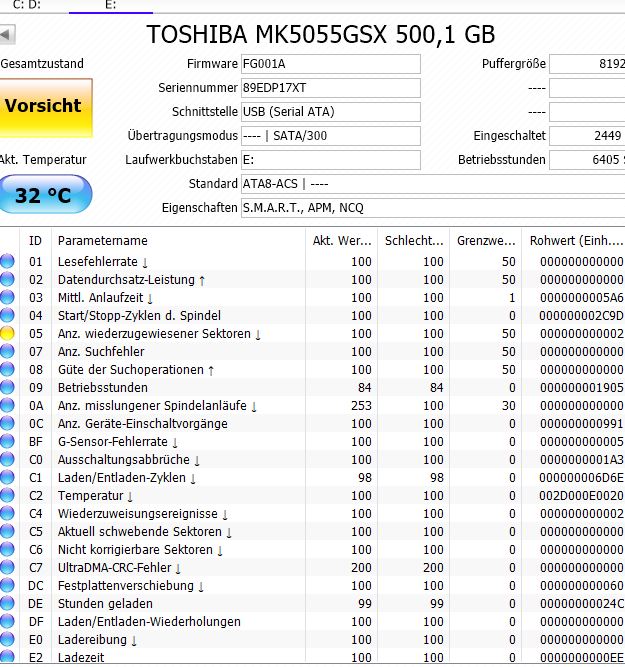Select the Start/Stopp-Zyklen d. Spindel row name
Image resolution: width=625 pixels, height=667 pixels.
click(x=139, y=315)
